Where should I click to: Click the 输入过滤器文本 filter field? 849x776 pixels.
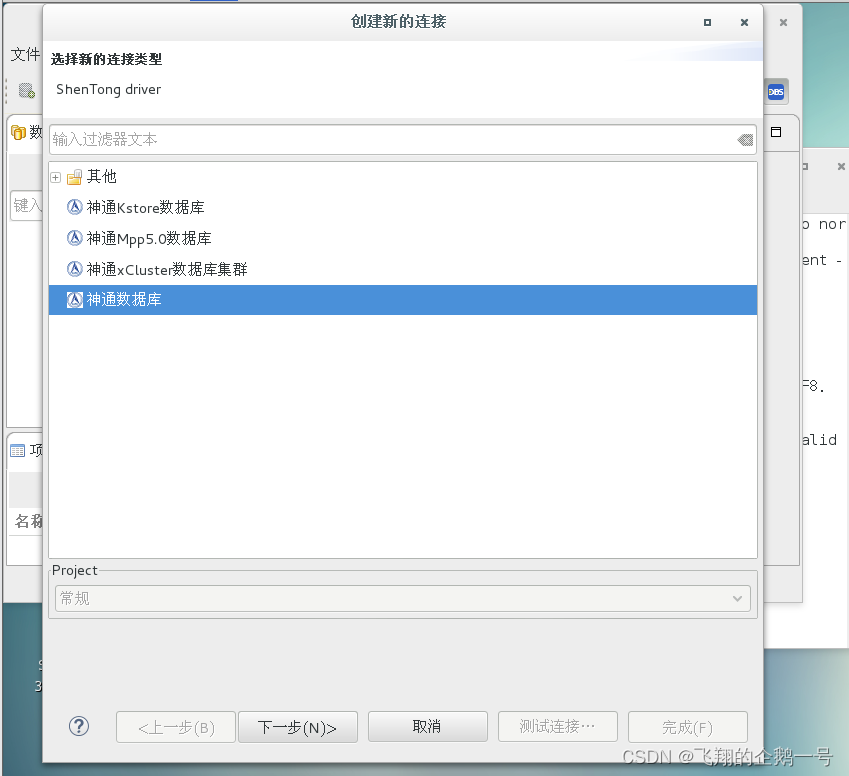[300, 140]
